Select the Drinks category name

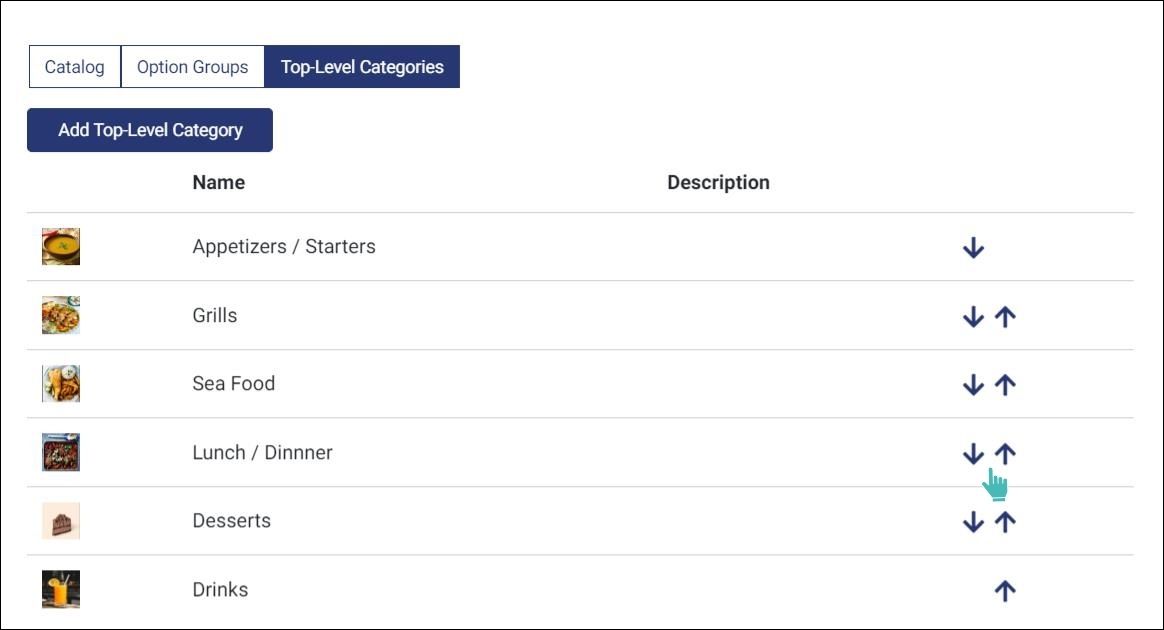(220, 590)
